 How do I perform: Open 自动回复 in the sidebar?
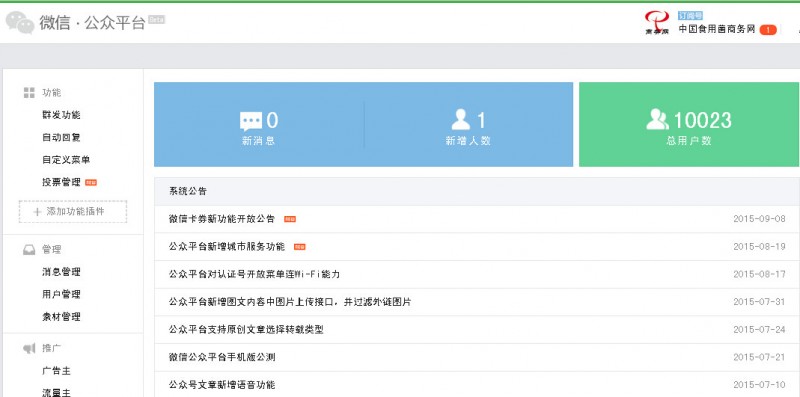coord(61,138)
